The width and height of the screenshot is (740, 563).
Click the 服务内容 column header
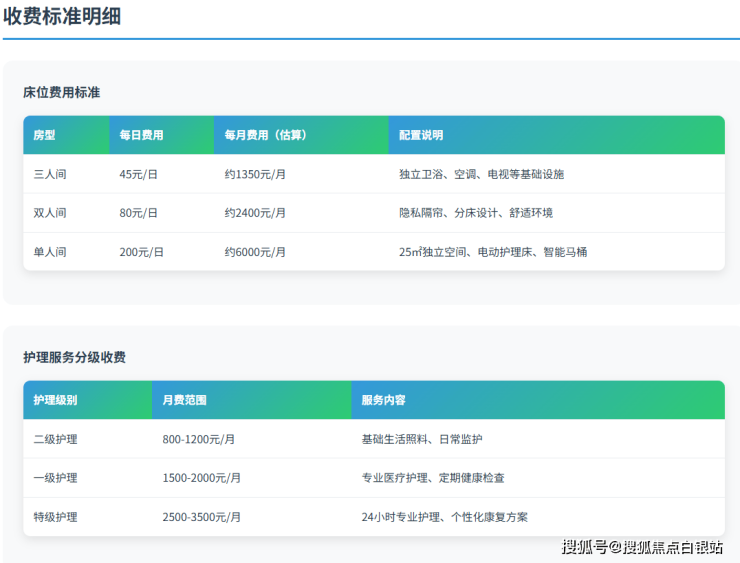click(x=384, y=400)
